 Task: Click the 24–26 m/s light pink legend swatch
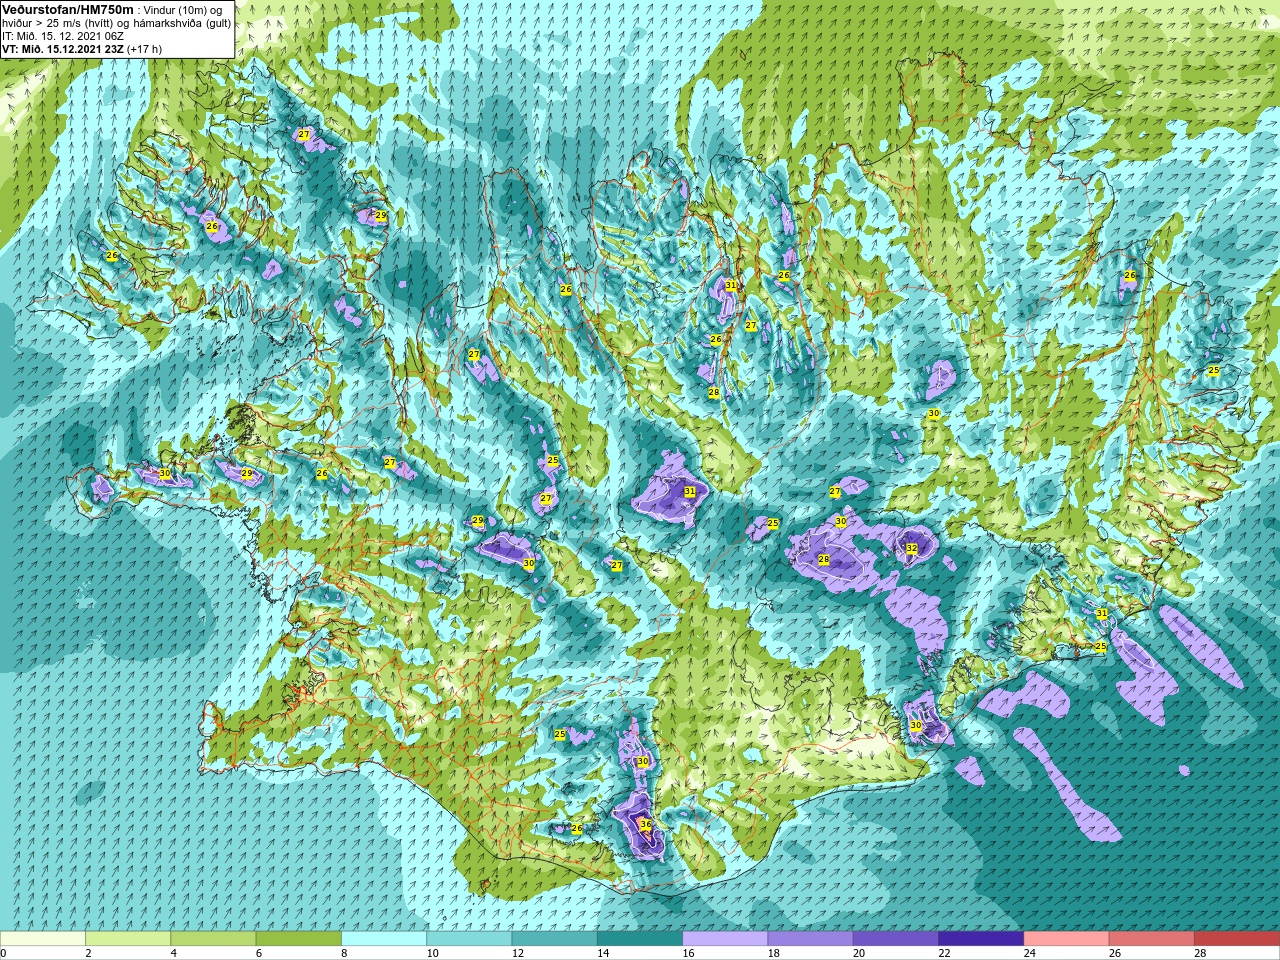(1067, 939)
